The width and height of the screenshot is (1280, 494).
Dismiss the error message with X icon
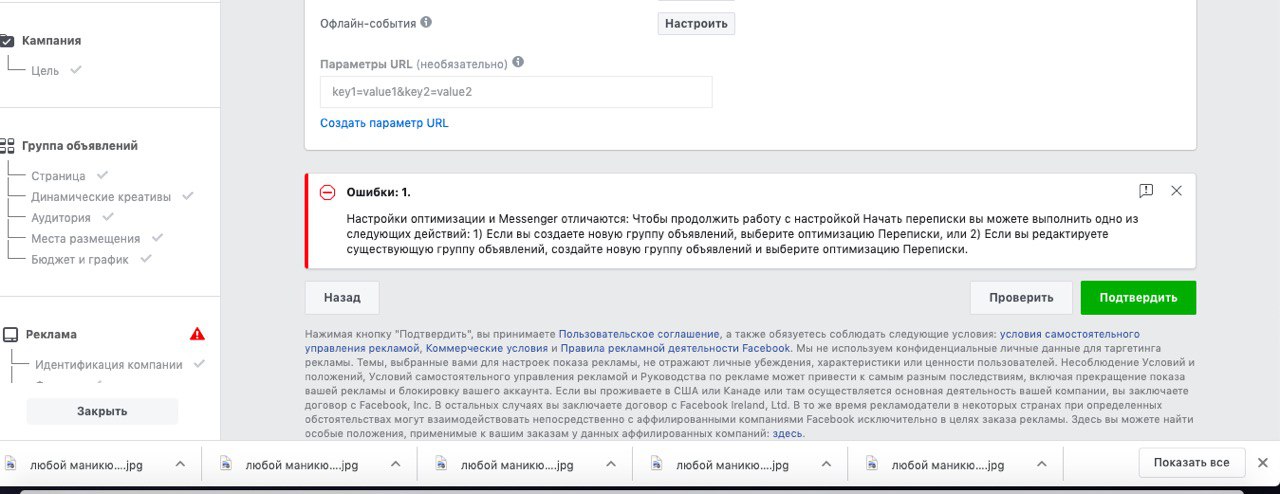pos(1176,191)
